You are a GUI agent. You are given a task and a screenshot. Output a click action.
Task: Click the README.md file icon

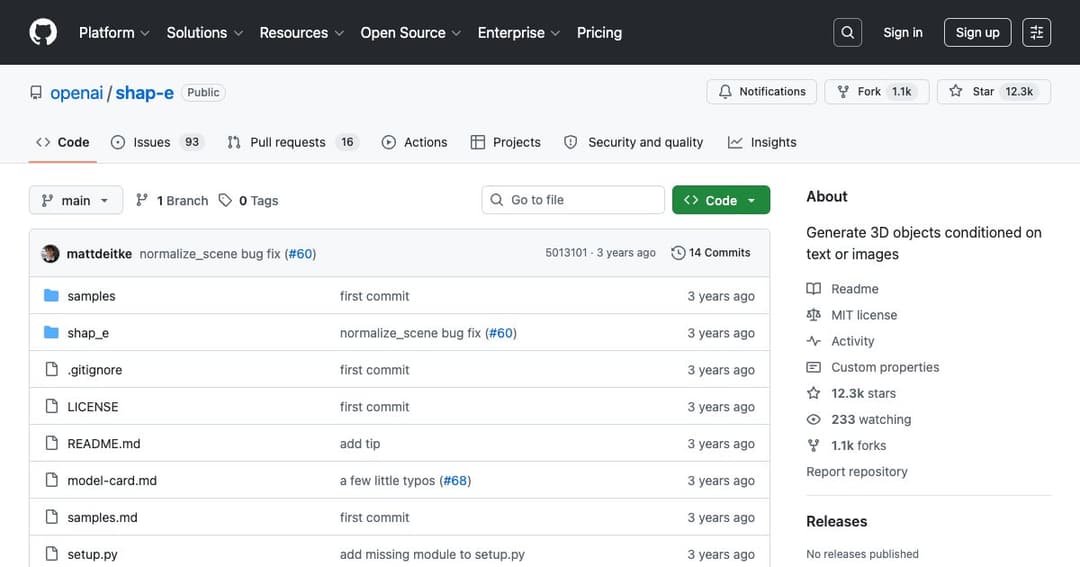(52, 443)
